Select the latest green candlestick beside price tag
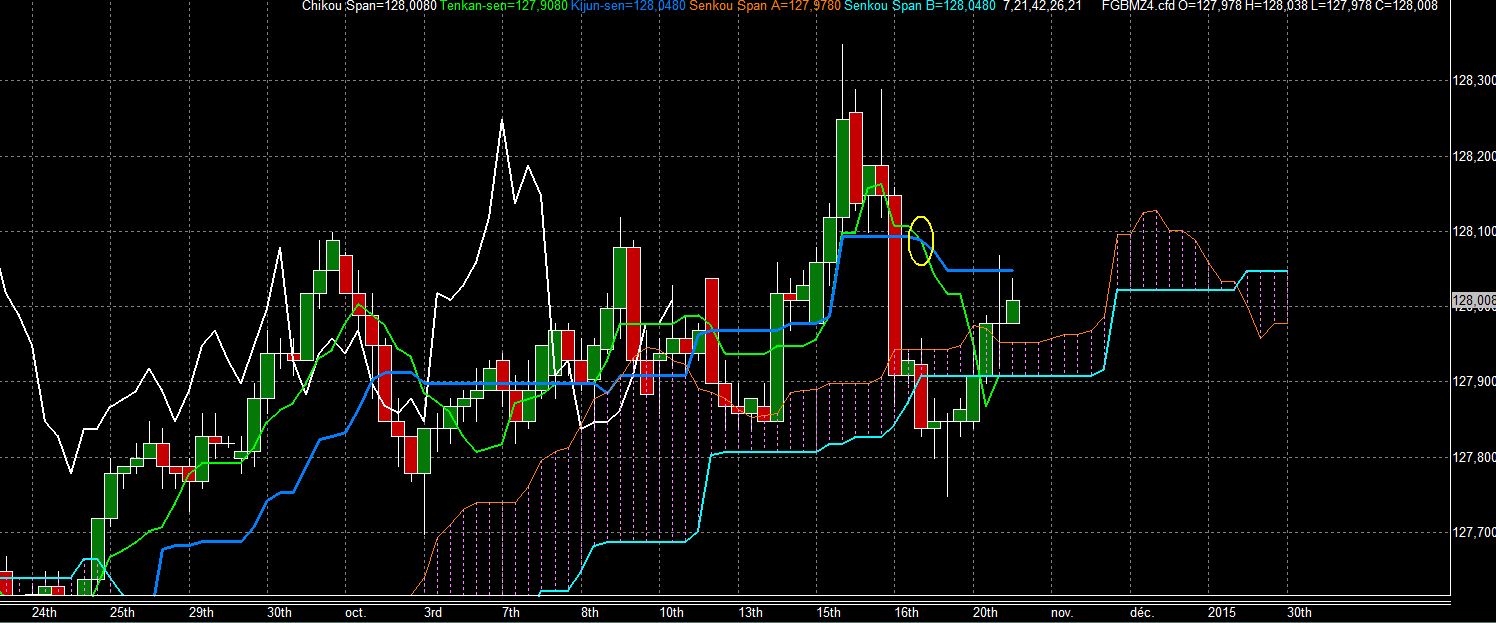The image size is (1496, 623). click(x=1013, y=311)
